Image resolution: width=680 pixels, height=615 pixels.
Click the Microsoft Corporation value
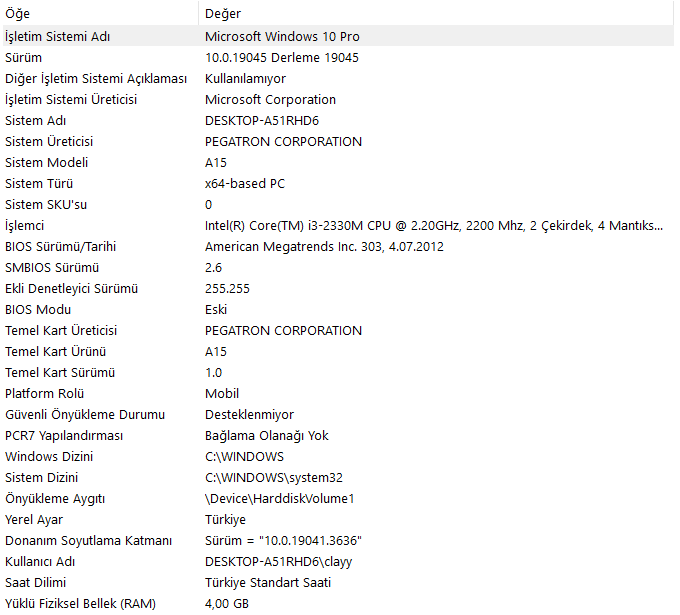[x=270, y=100]
